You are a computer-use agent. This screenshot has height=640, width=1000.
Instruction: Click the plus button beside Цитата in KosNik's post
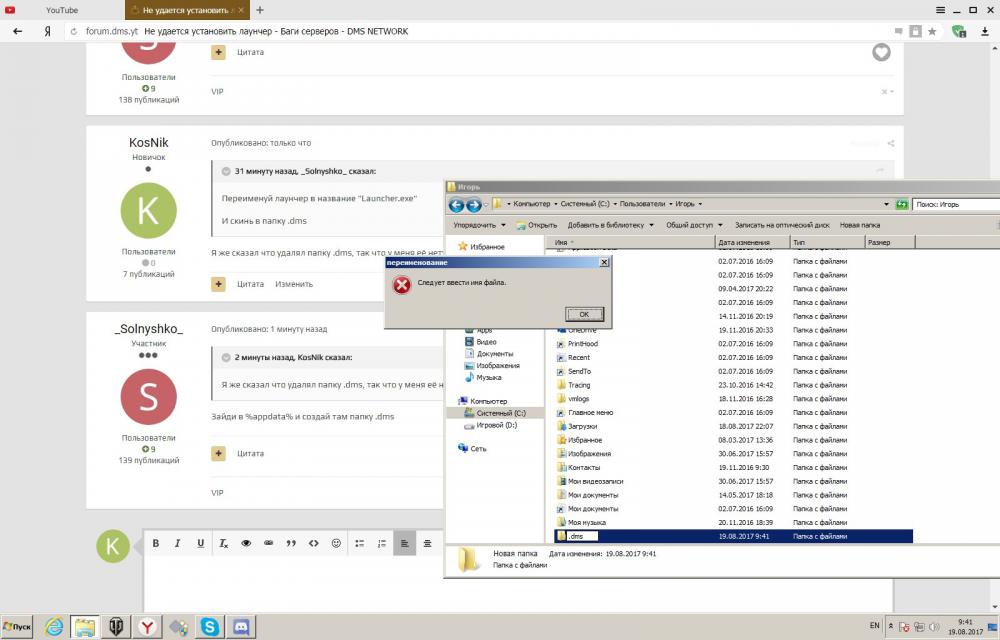pyautogui.click(x=219, y=284)
